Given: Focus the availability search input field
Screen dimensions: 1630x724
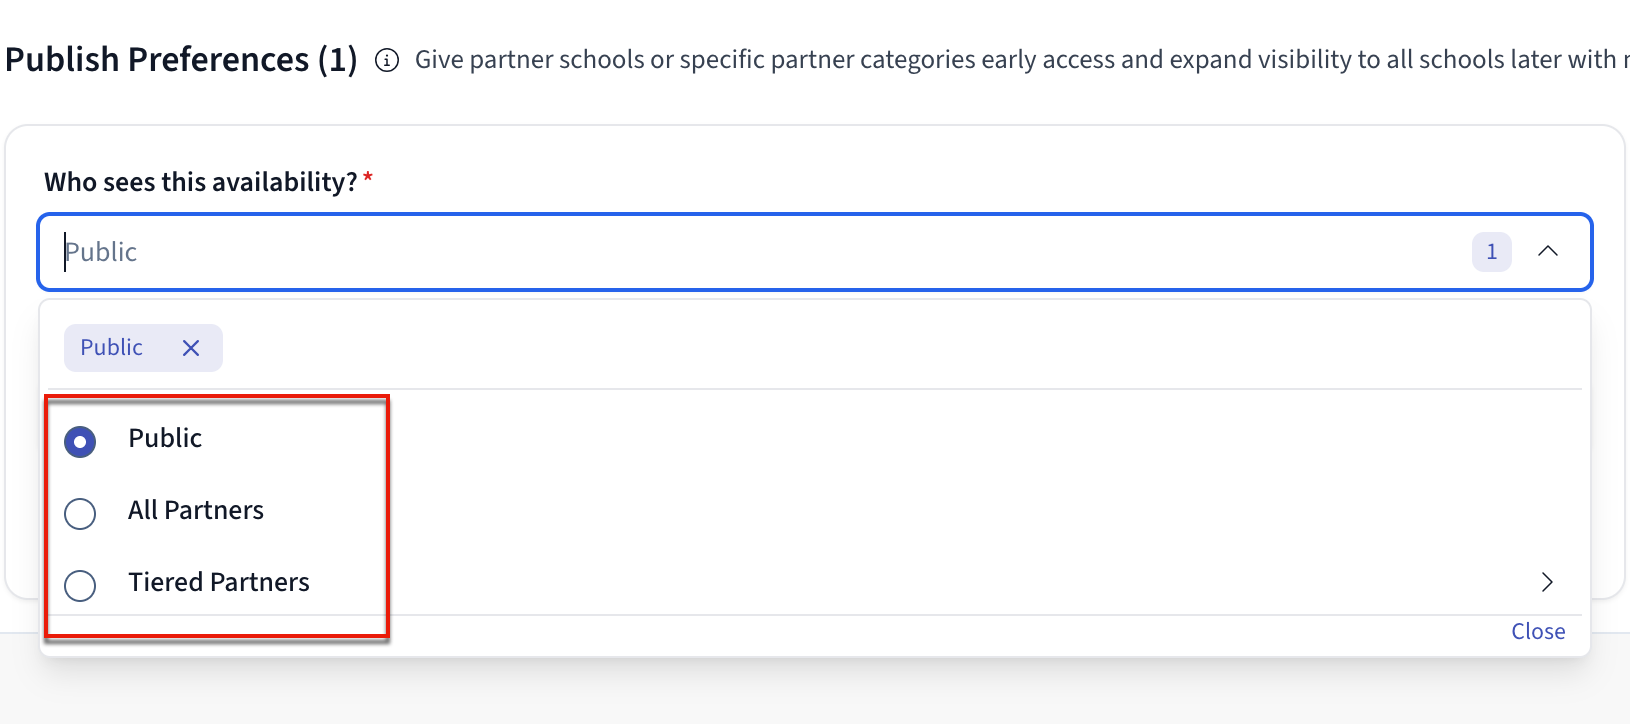Looking at the screenshot, I should pyautogui.click(x=700, y=252).
